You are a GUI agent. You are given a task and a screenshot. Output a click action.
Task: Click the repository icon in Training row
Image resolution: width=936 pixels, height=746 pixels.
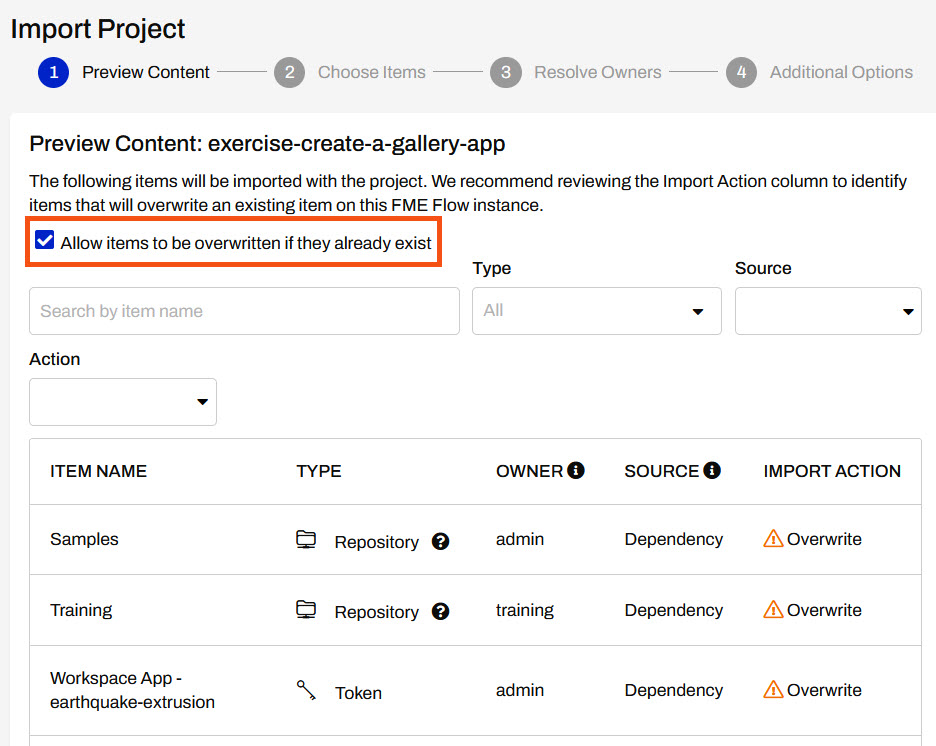point(306,610)
